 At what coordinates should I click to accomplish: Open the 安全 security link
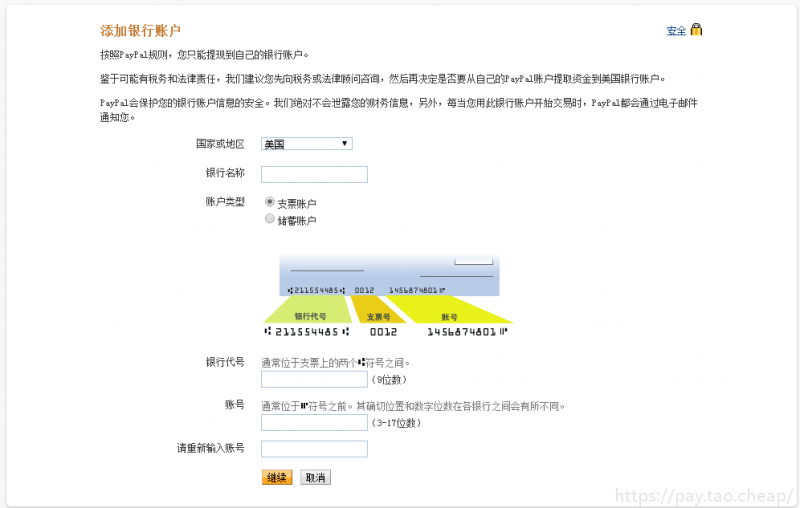[677, 31]
